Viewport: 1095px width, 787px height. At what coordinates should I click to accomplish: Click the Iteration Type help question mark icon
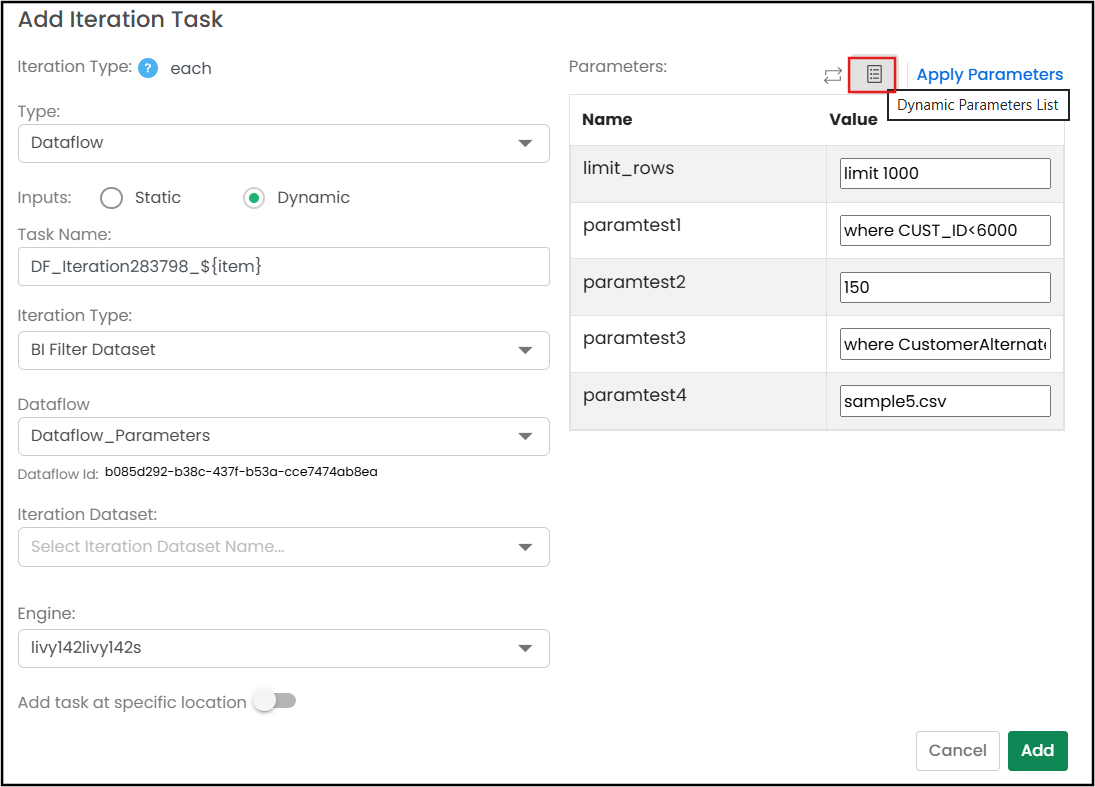[x=148, y=68]
